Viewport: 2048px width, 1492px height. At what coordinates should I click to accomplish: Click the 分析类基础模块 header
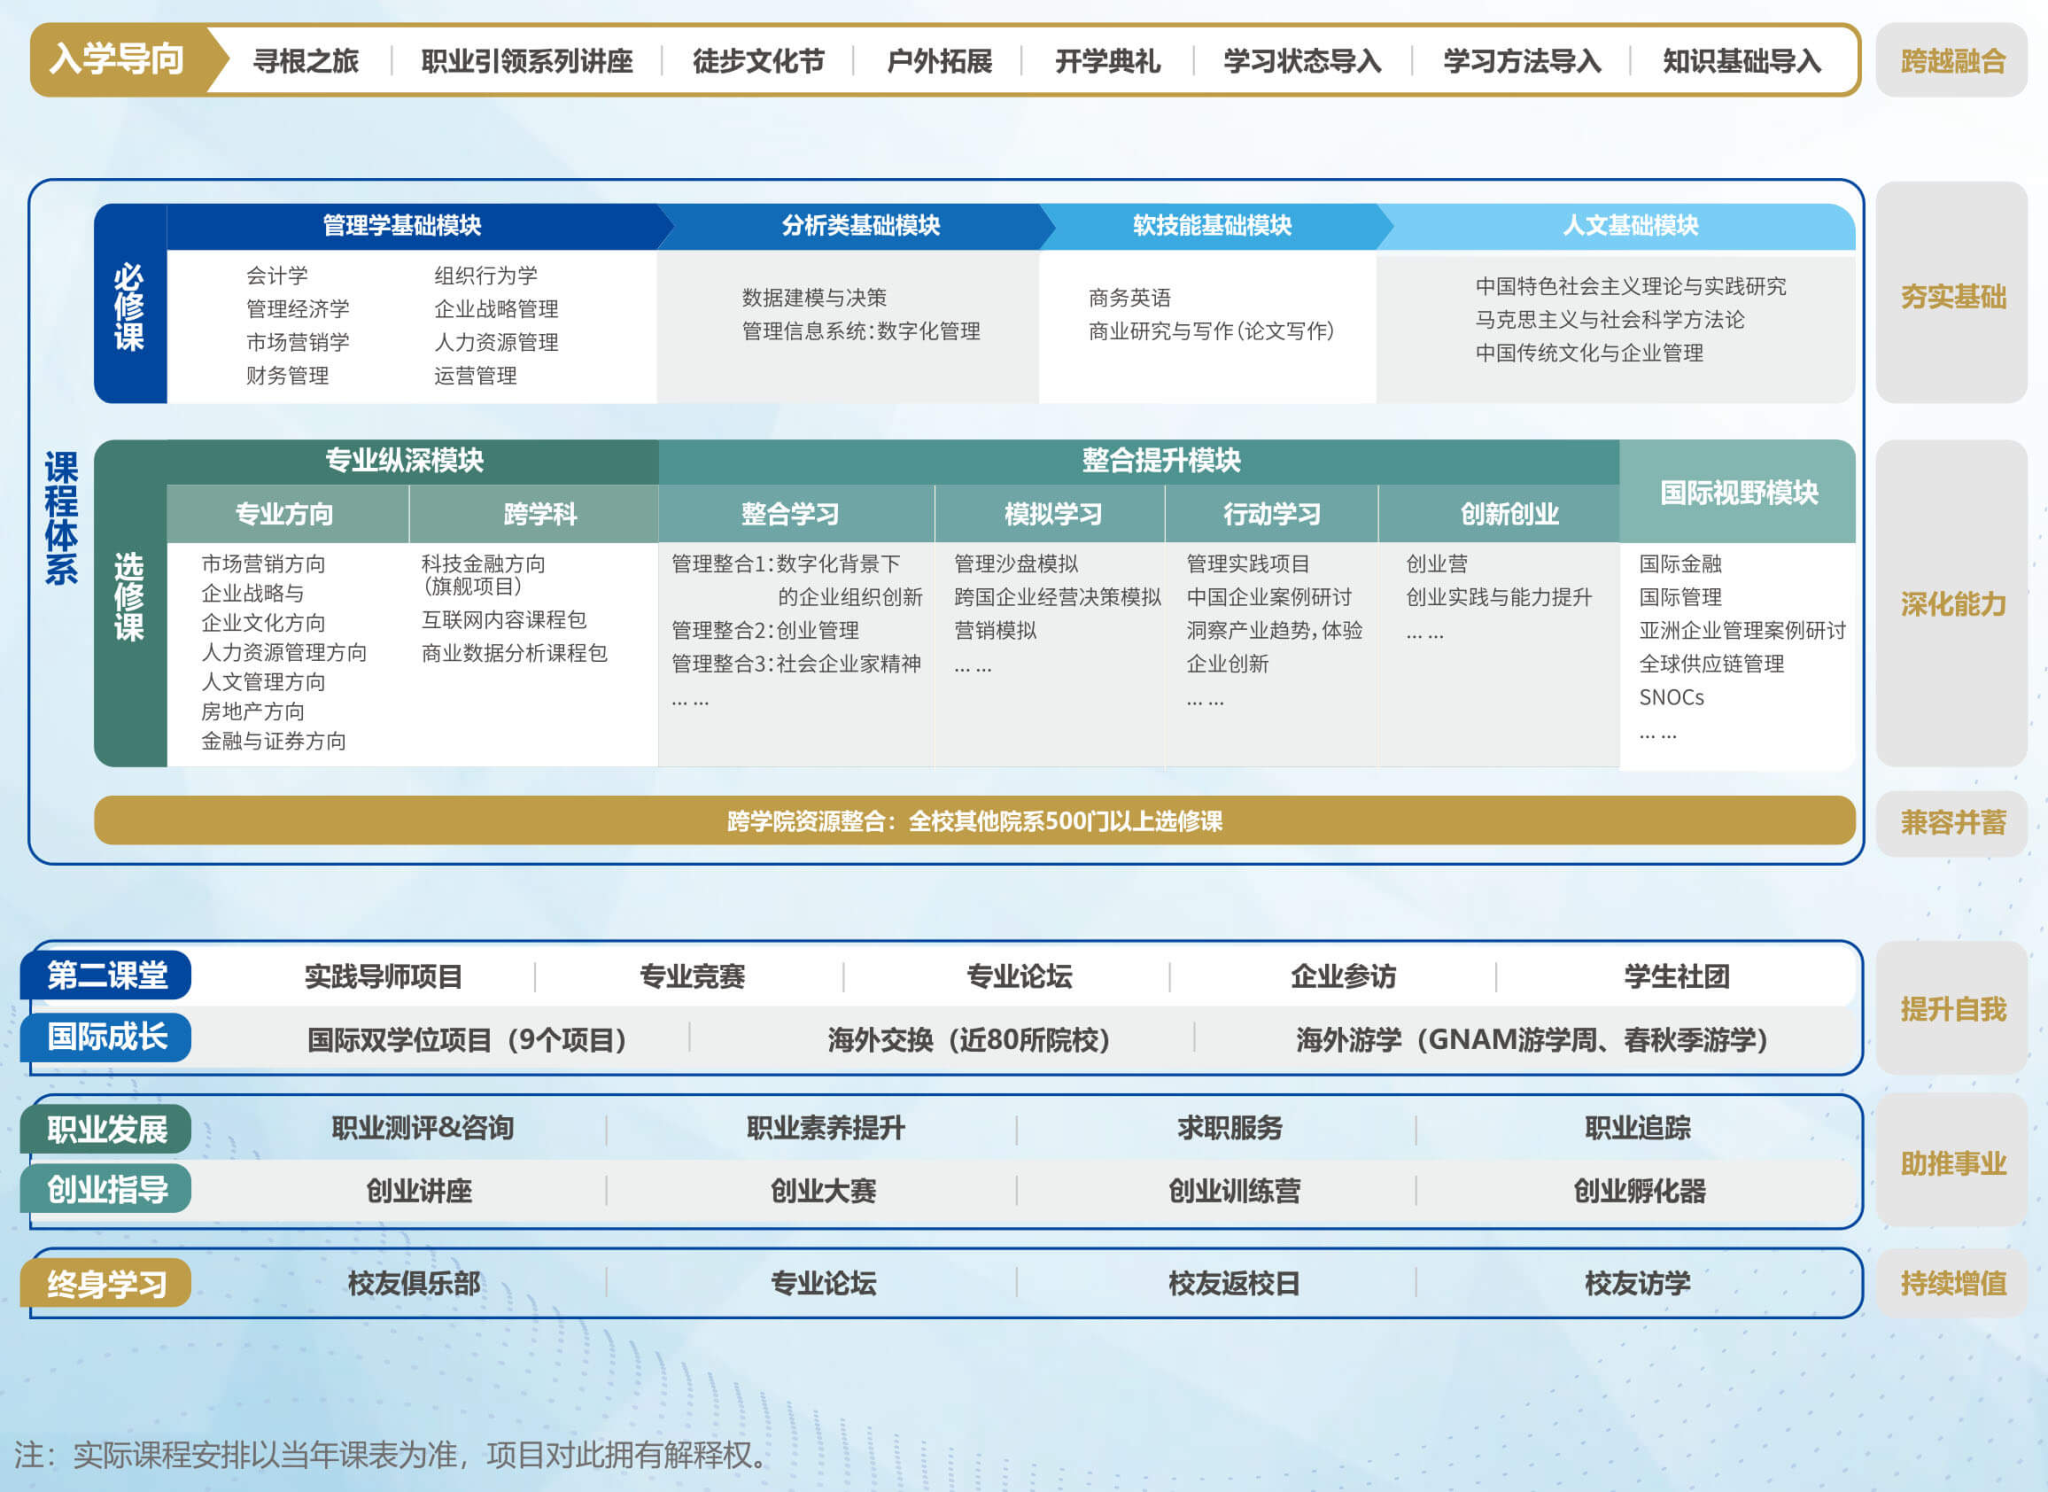click(x=860, y=226)
